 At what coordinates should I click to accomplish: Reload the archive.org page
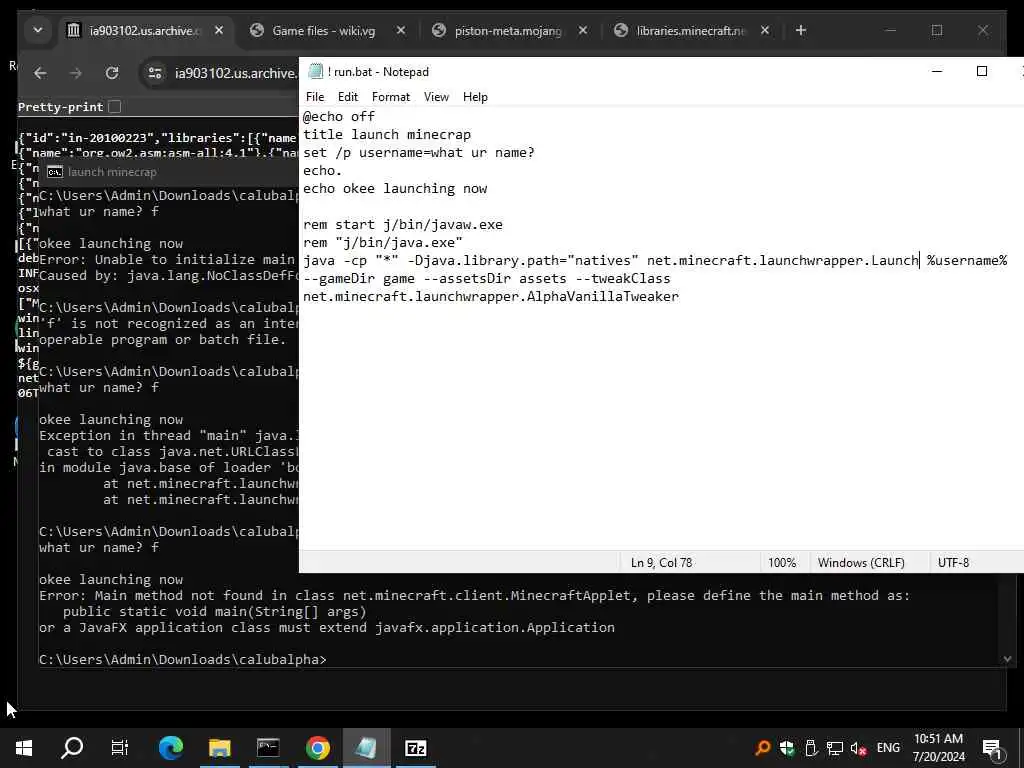click(x=112, y=73)
